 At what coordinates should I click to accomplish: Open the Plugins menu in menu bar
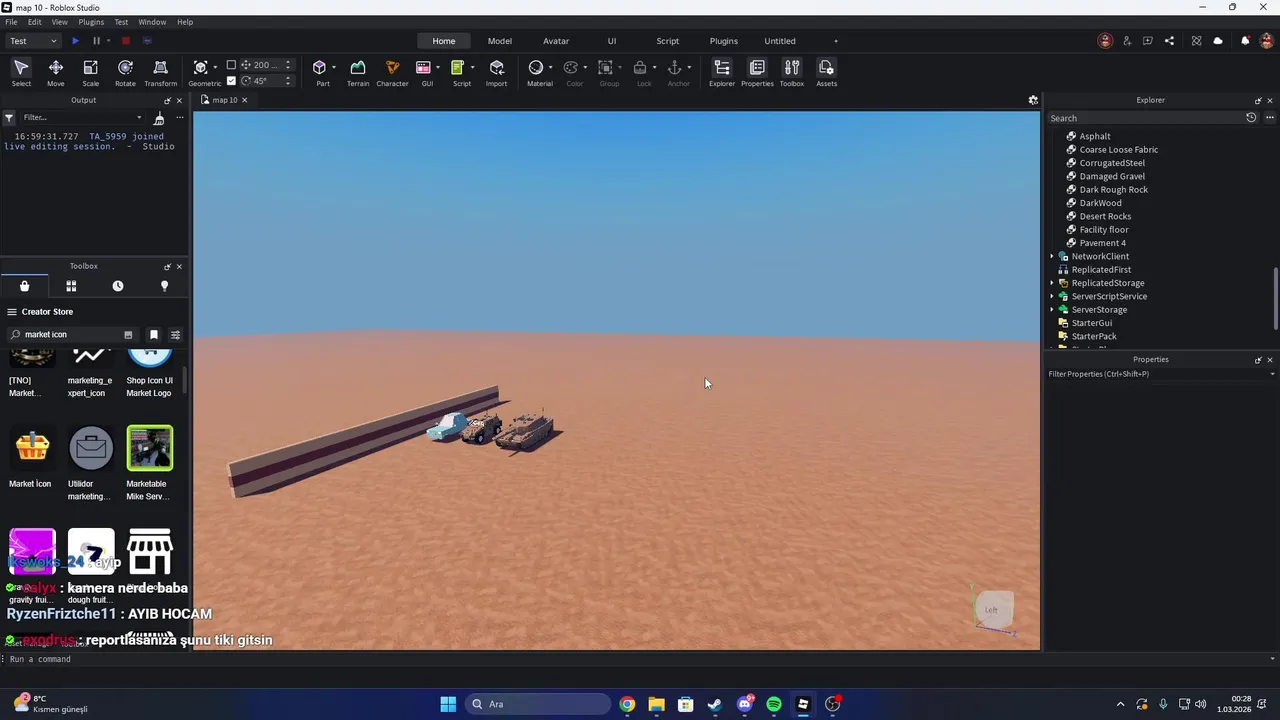[91, 22]
